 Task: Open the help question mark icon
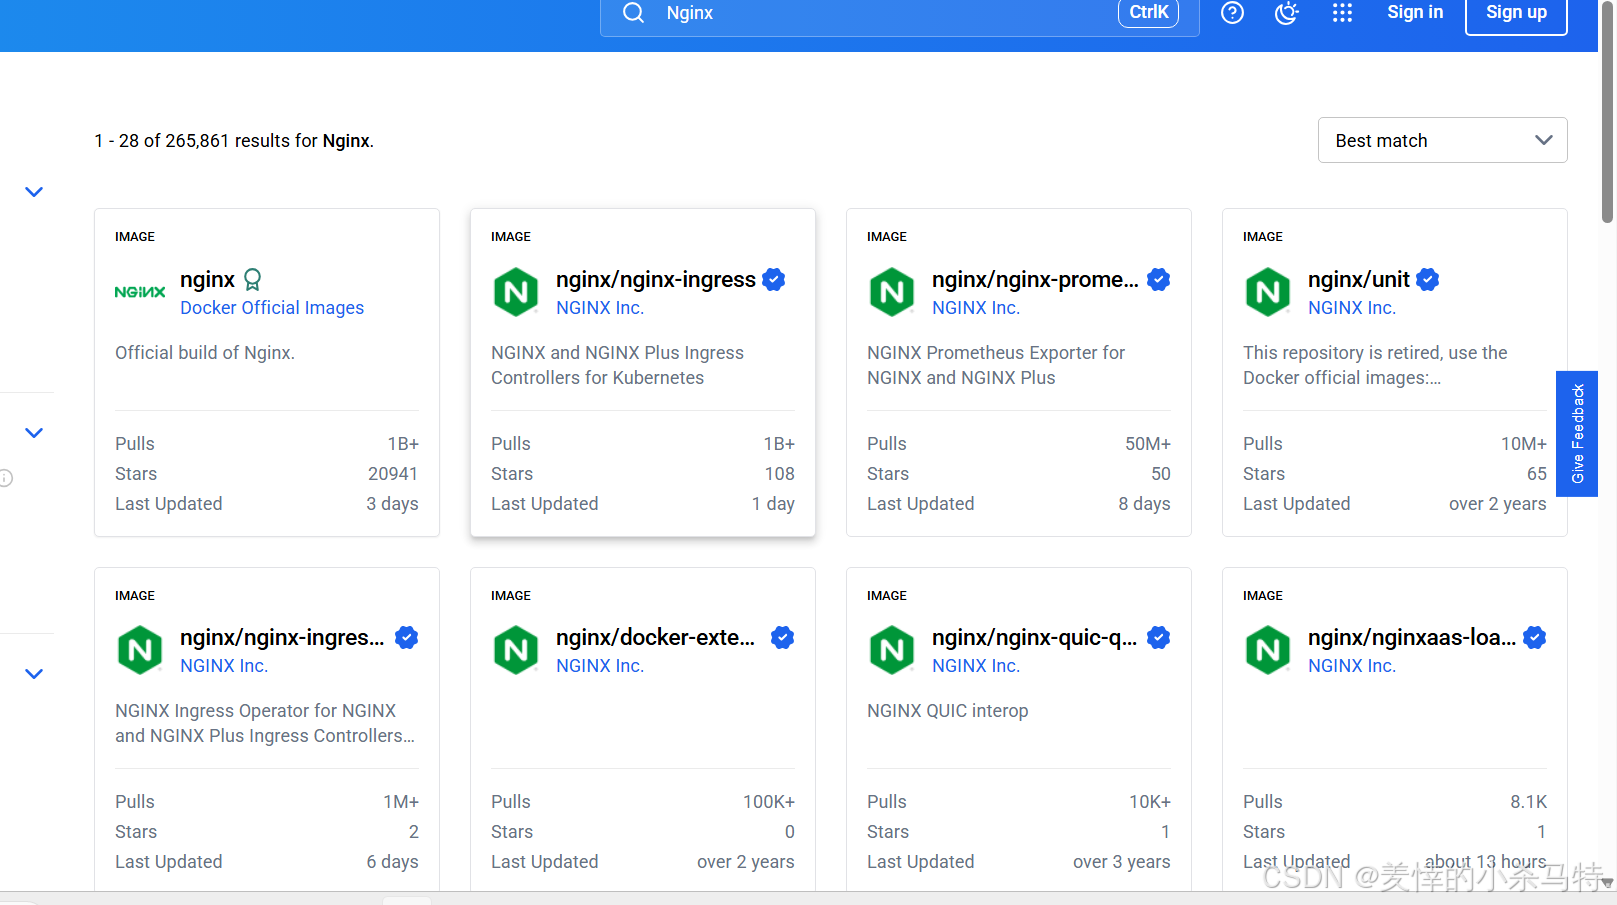pyautogui.click(x=1232, y=12)
